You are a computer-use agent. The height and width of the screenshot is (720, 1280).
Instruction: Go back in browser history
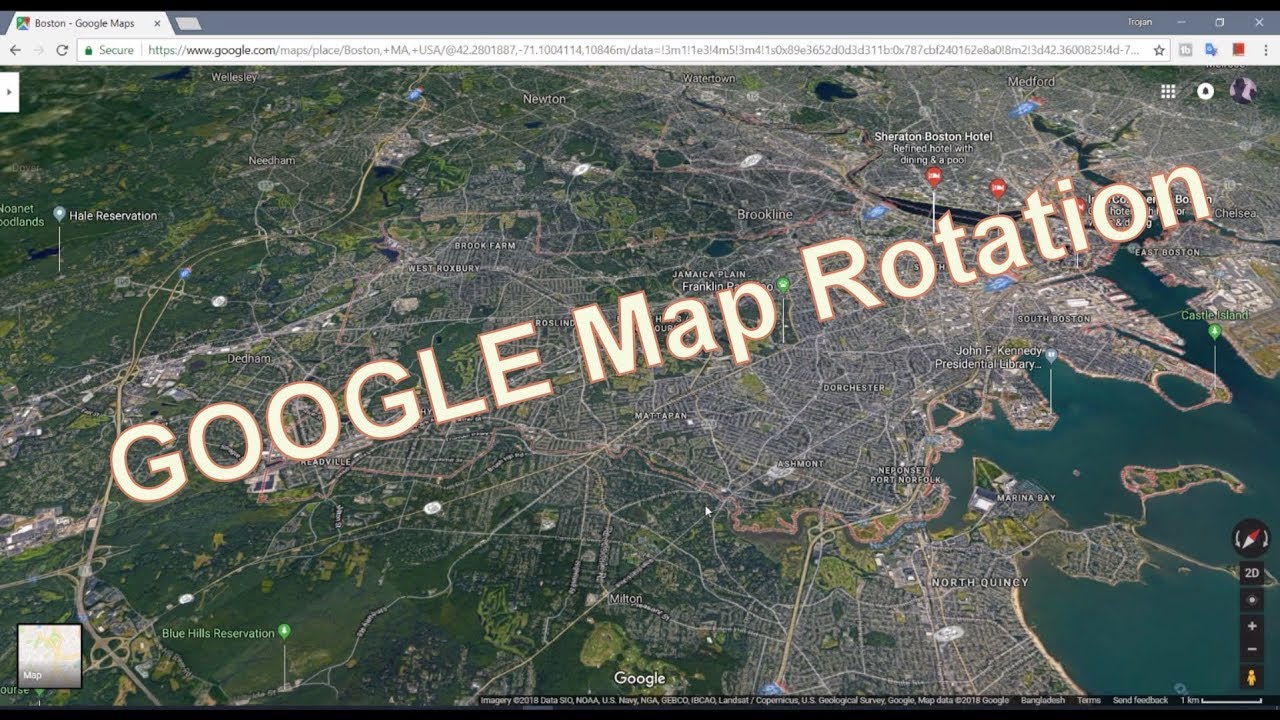coord(15,50)
